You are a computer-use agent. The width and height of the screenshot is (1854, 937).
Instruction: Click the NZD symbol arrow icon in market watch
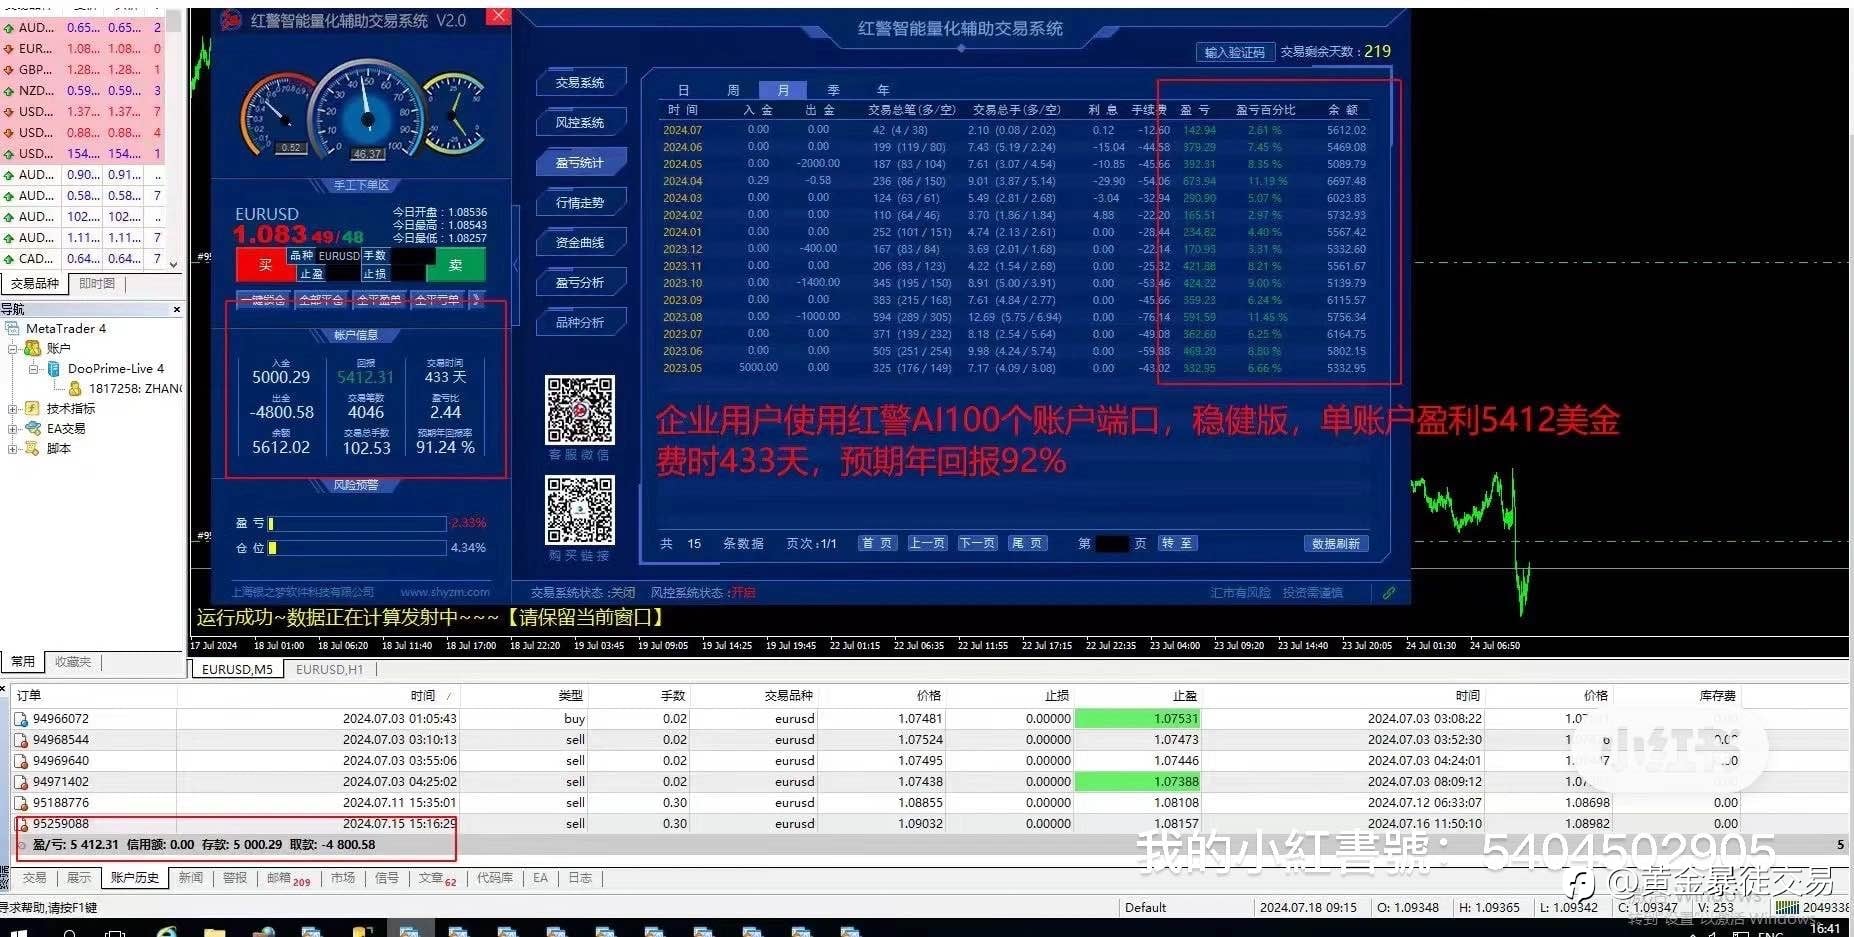click(9, 91)
